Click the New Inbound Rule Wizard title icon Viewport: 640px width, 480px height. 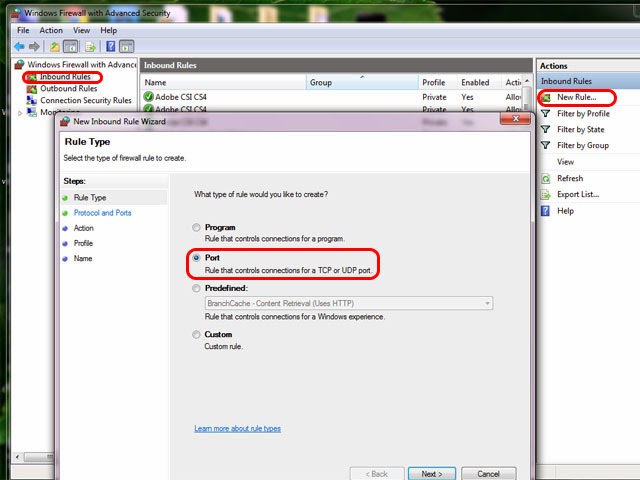coord(65,121)
